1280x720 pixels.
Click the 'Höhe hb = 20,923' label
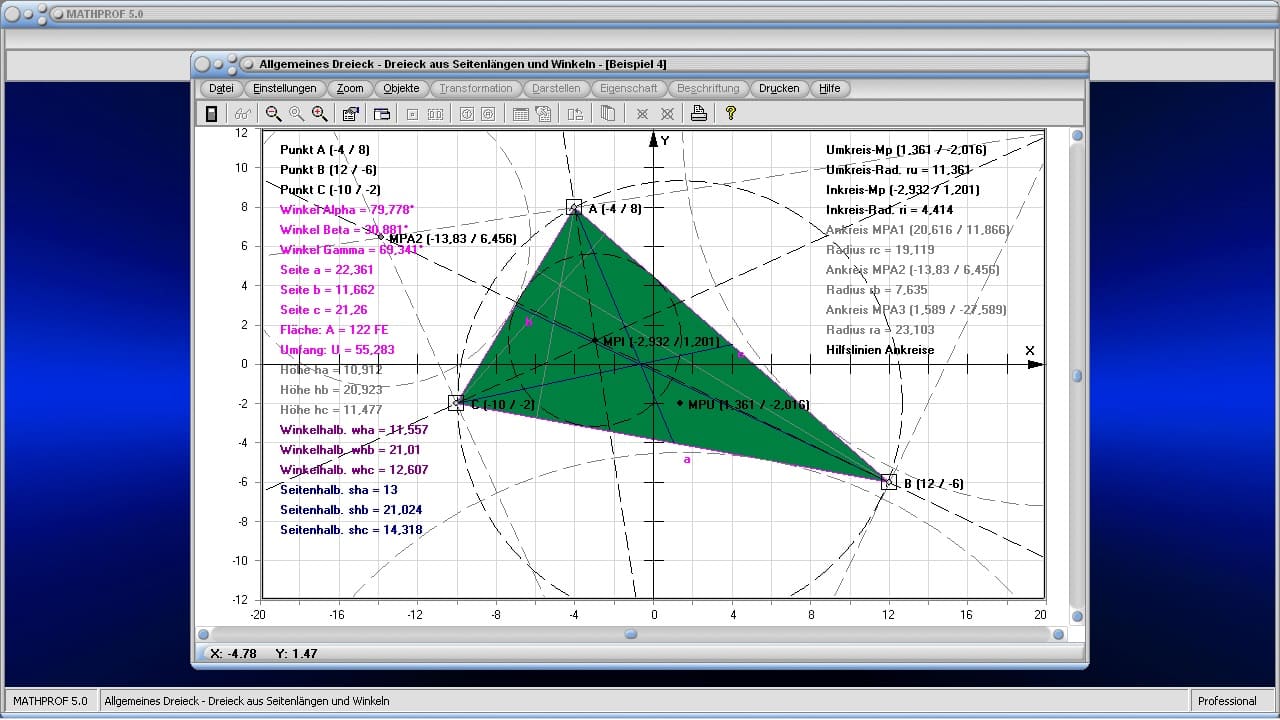pos(330,390)
